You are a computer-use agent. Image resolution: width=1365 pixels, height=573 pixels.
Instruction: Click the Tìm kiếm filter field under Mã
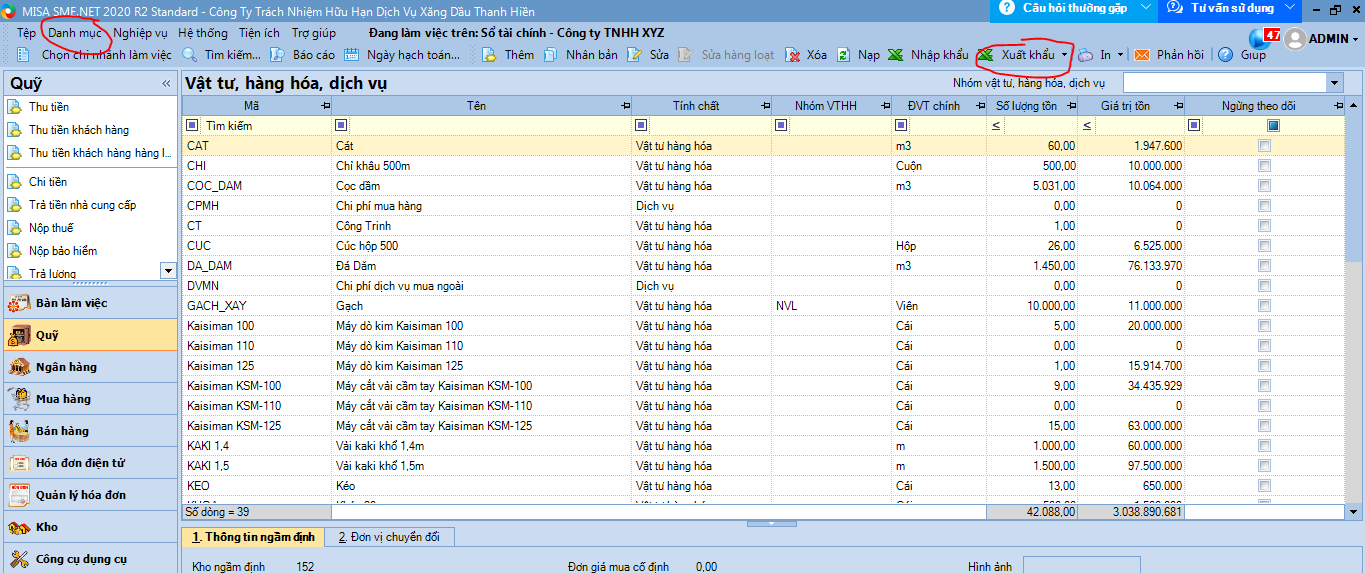266,126
